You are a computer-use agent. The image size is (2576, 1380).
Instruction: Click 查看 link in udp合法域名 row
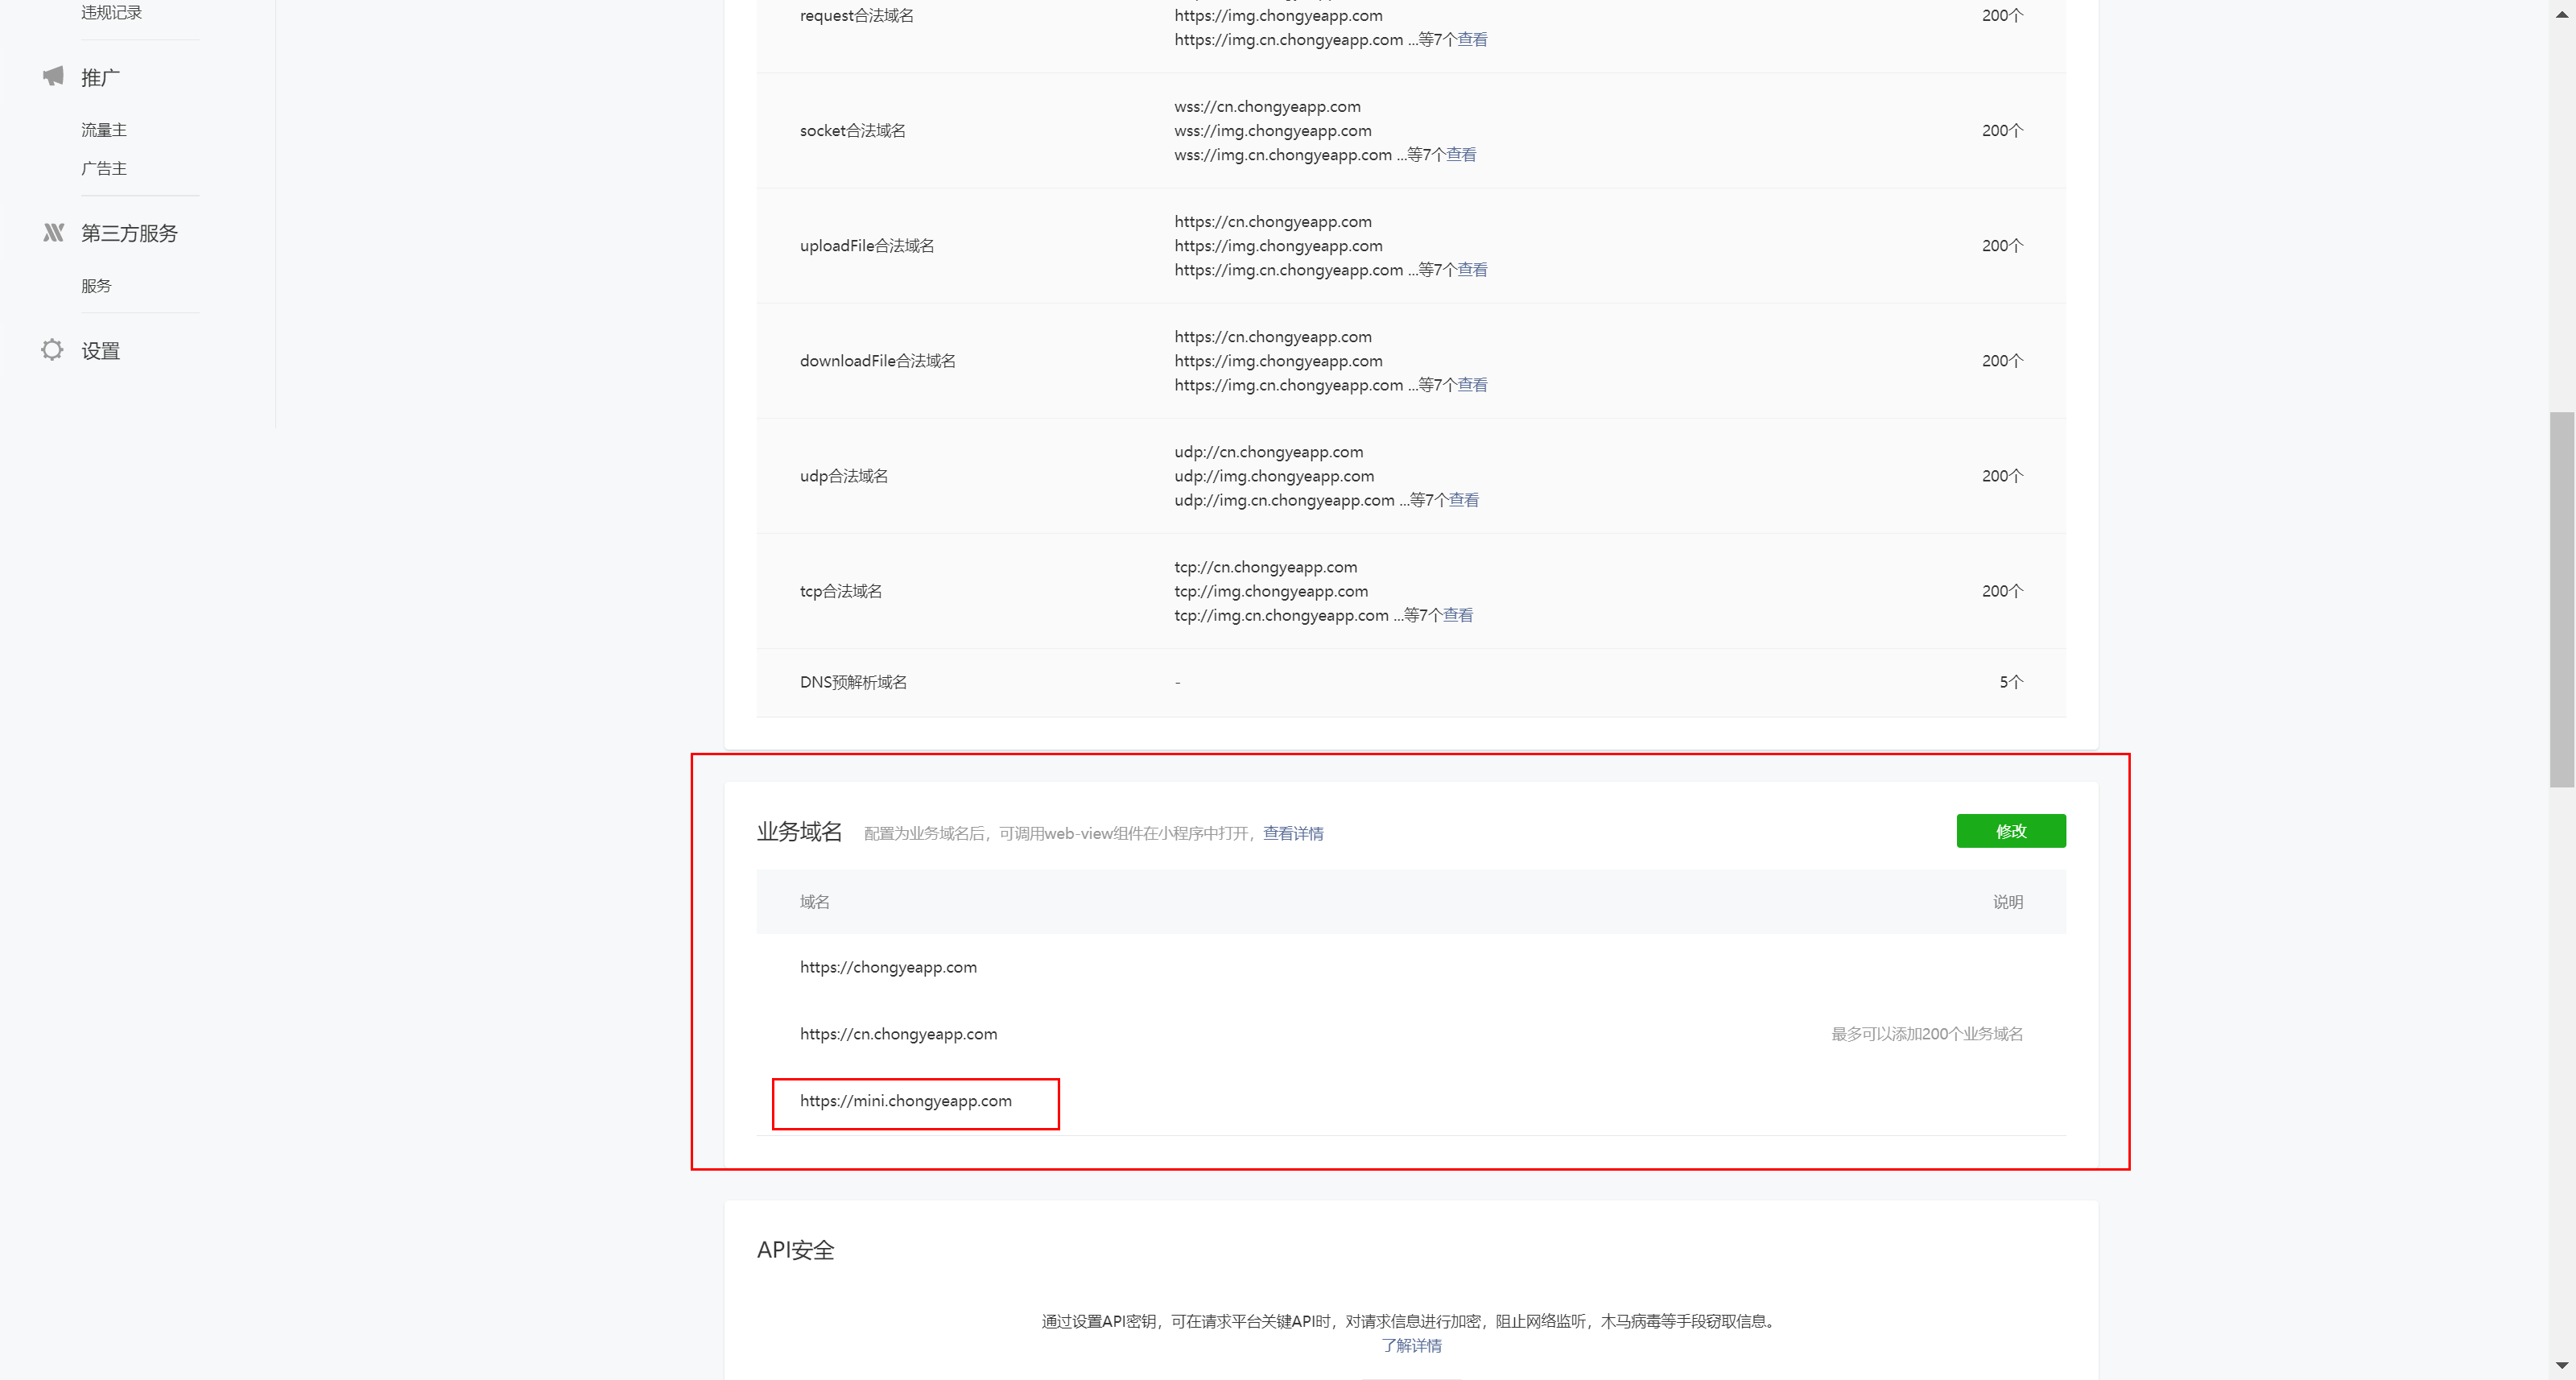tap(1464, 500)
